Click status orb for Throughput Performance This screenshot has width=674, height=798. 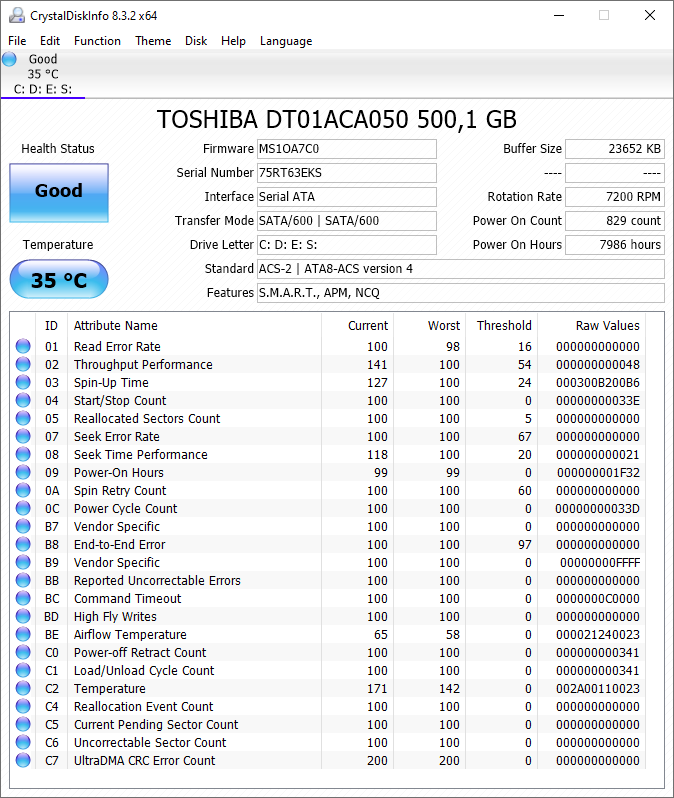23,364
